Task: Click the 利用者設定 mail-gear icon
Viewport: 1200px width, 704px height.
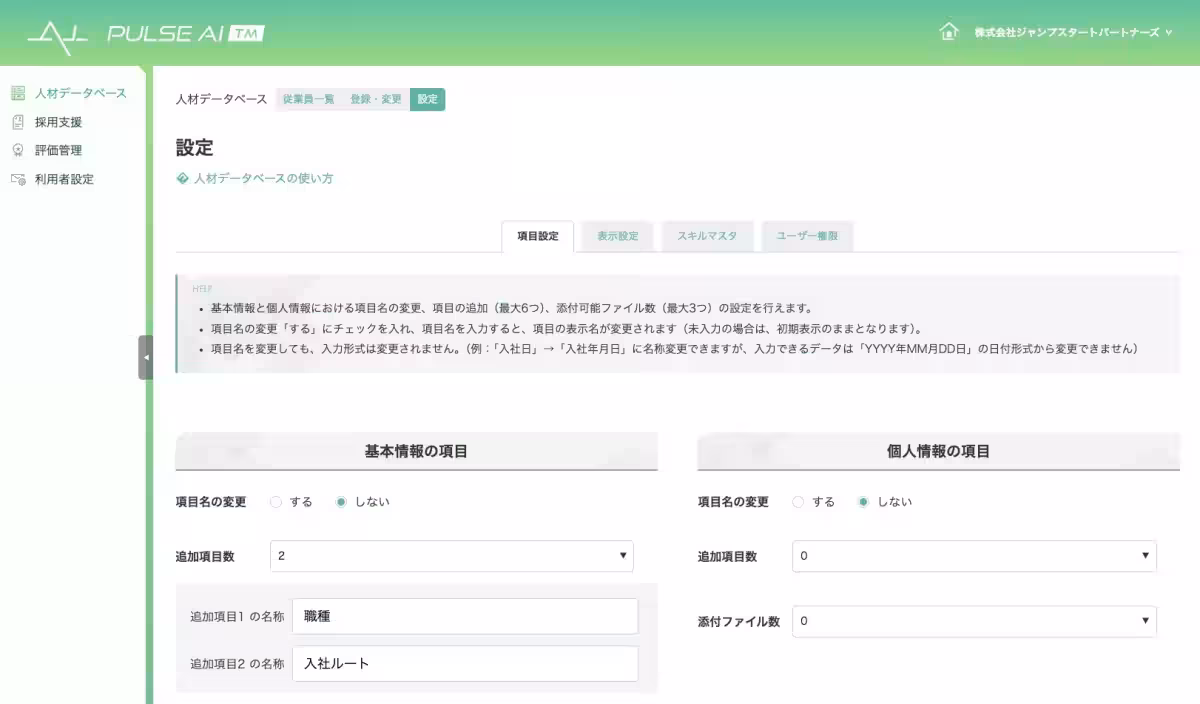Action: point(16,179)
